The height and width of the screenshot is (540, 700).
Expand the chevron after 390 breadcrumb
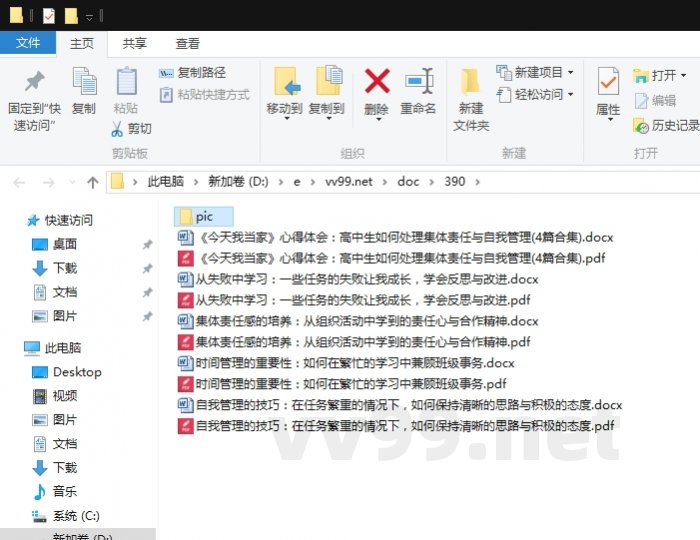coord(478,182)
